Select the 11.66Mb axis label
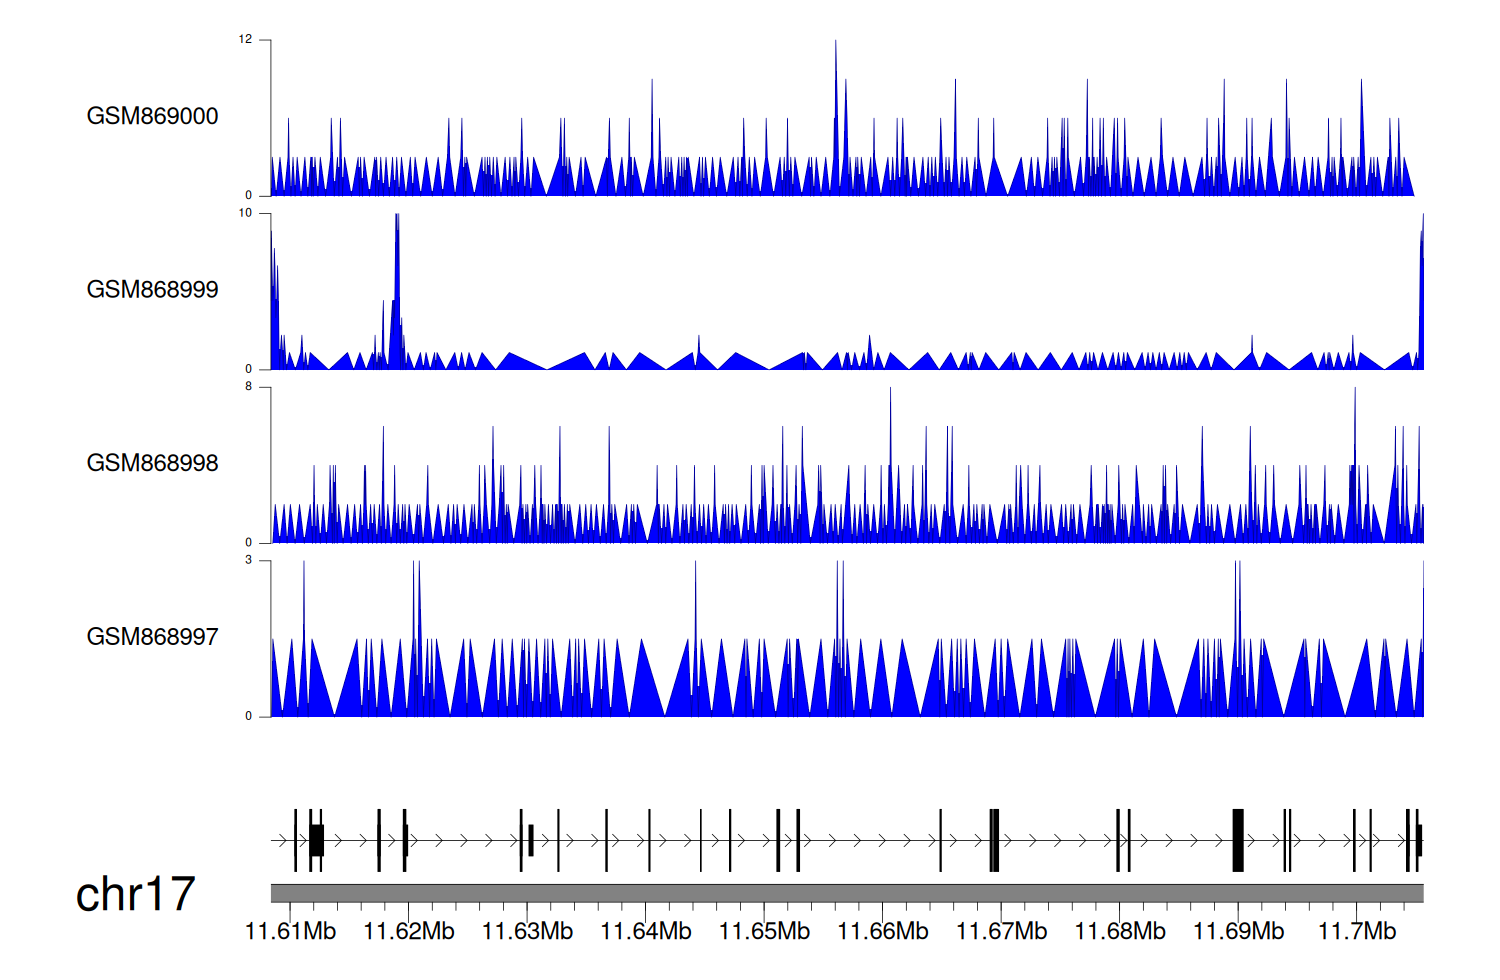This screenshot has height=980, width=1500. click(x=882, y=931)
